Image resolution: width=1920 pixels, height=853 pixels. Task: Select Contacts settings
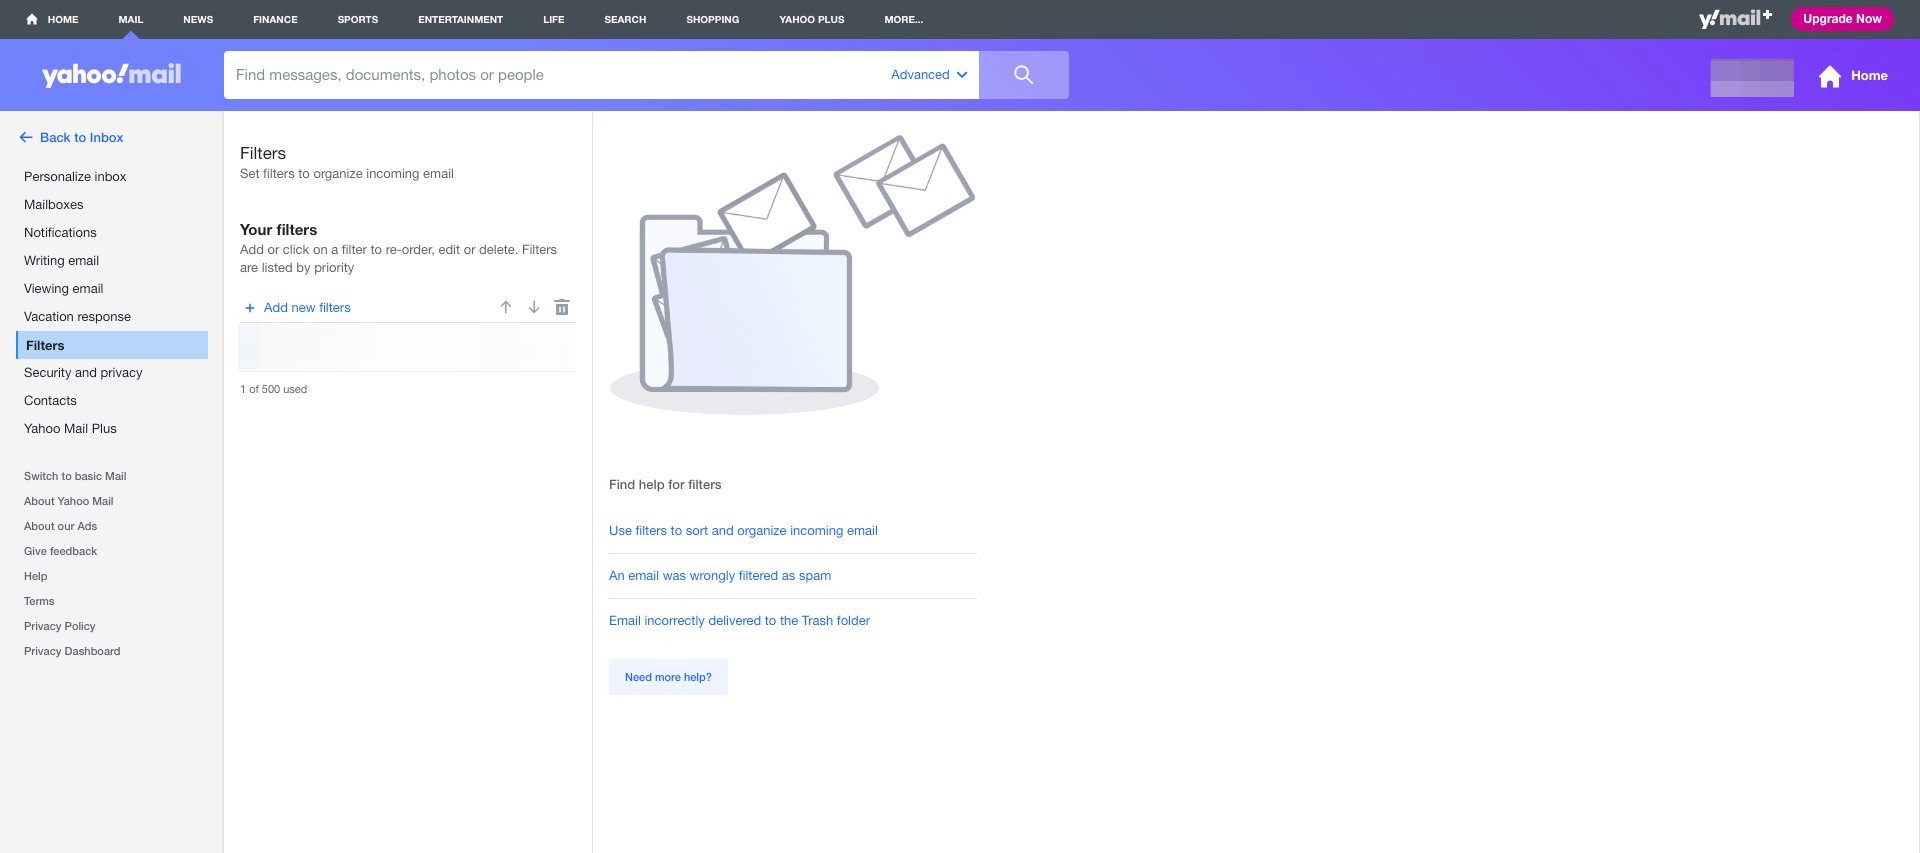click(x=50, y=401)
